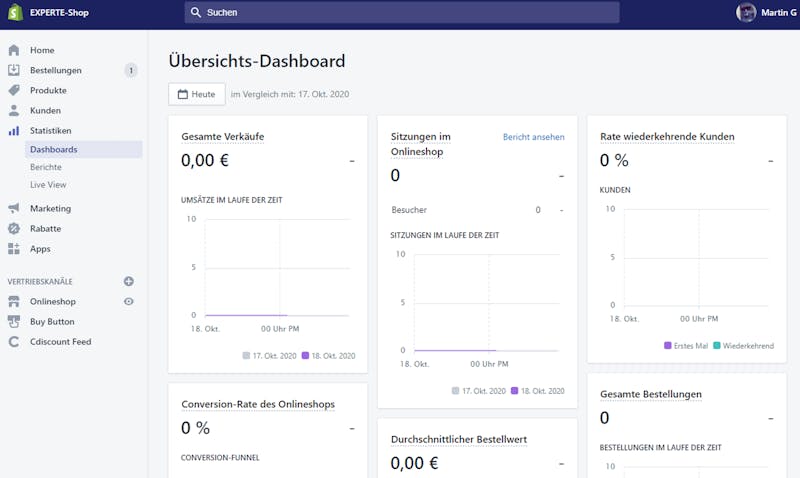Open Apps section

click(x=40, y=249)
